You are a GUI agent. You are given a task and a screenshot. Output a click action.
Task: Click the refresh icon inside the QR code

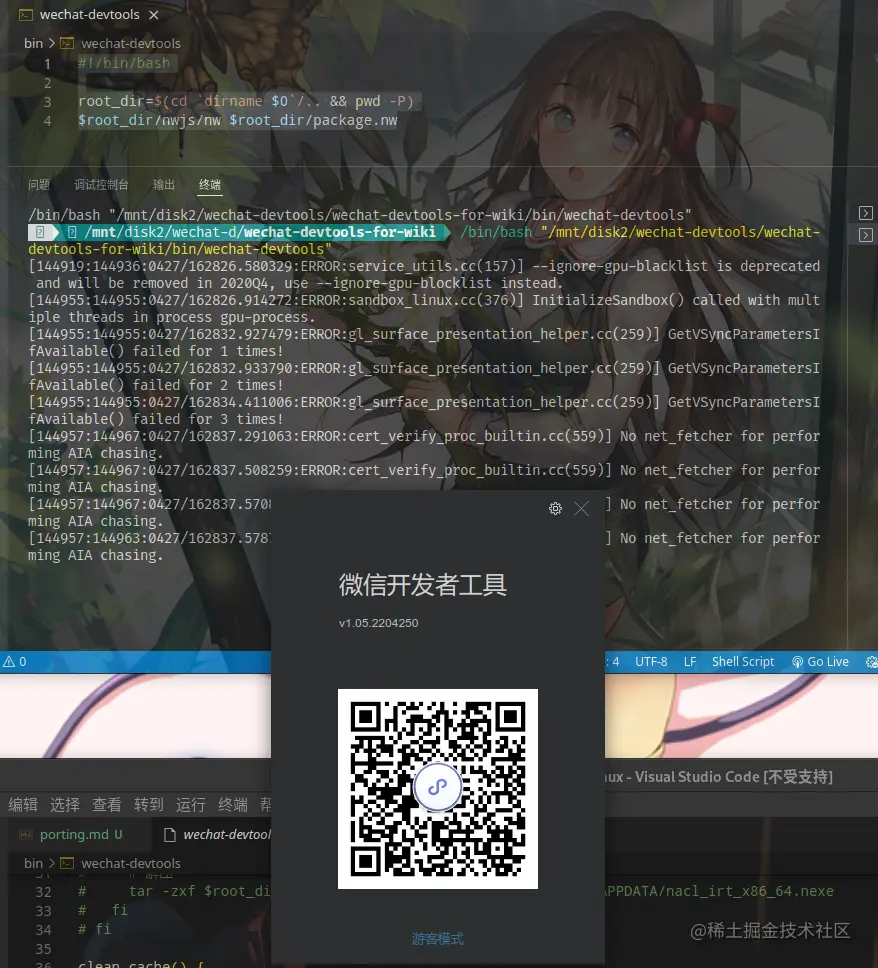(437, 788)
